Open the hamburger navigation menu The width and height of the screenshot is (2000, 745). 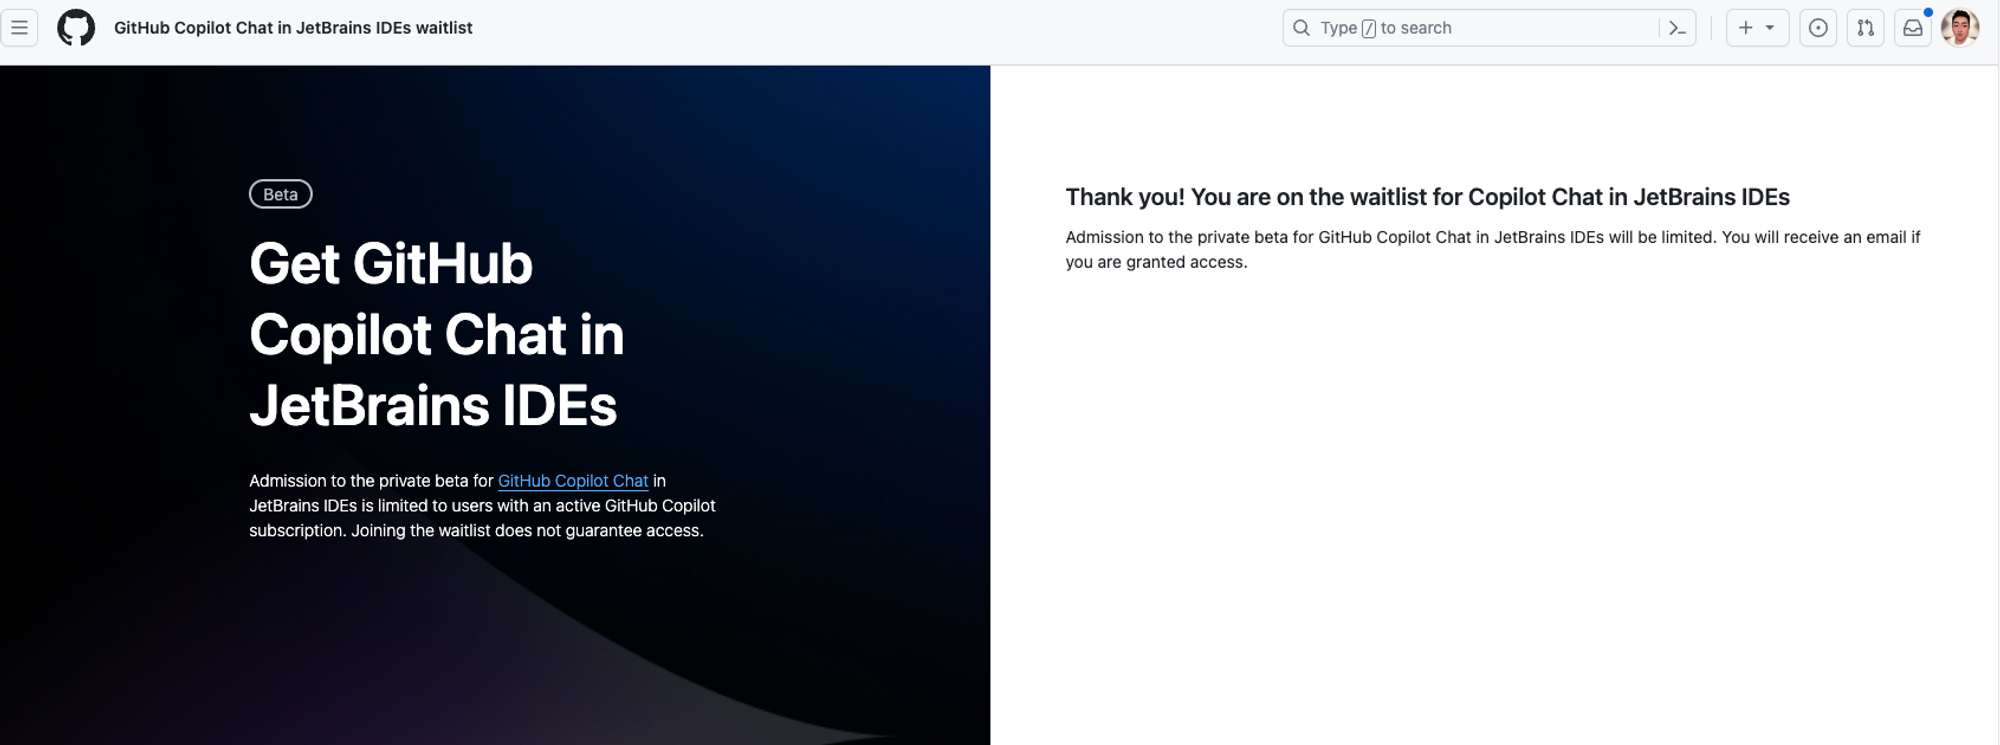pos(19,28)
